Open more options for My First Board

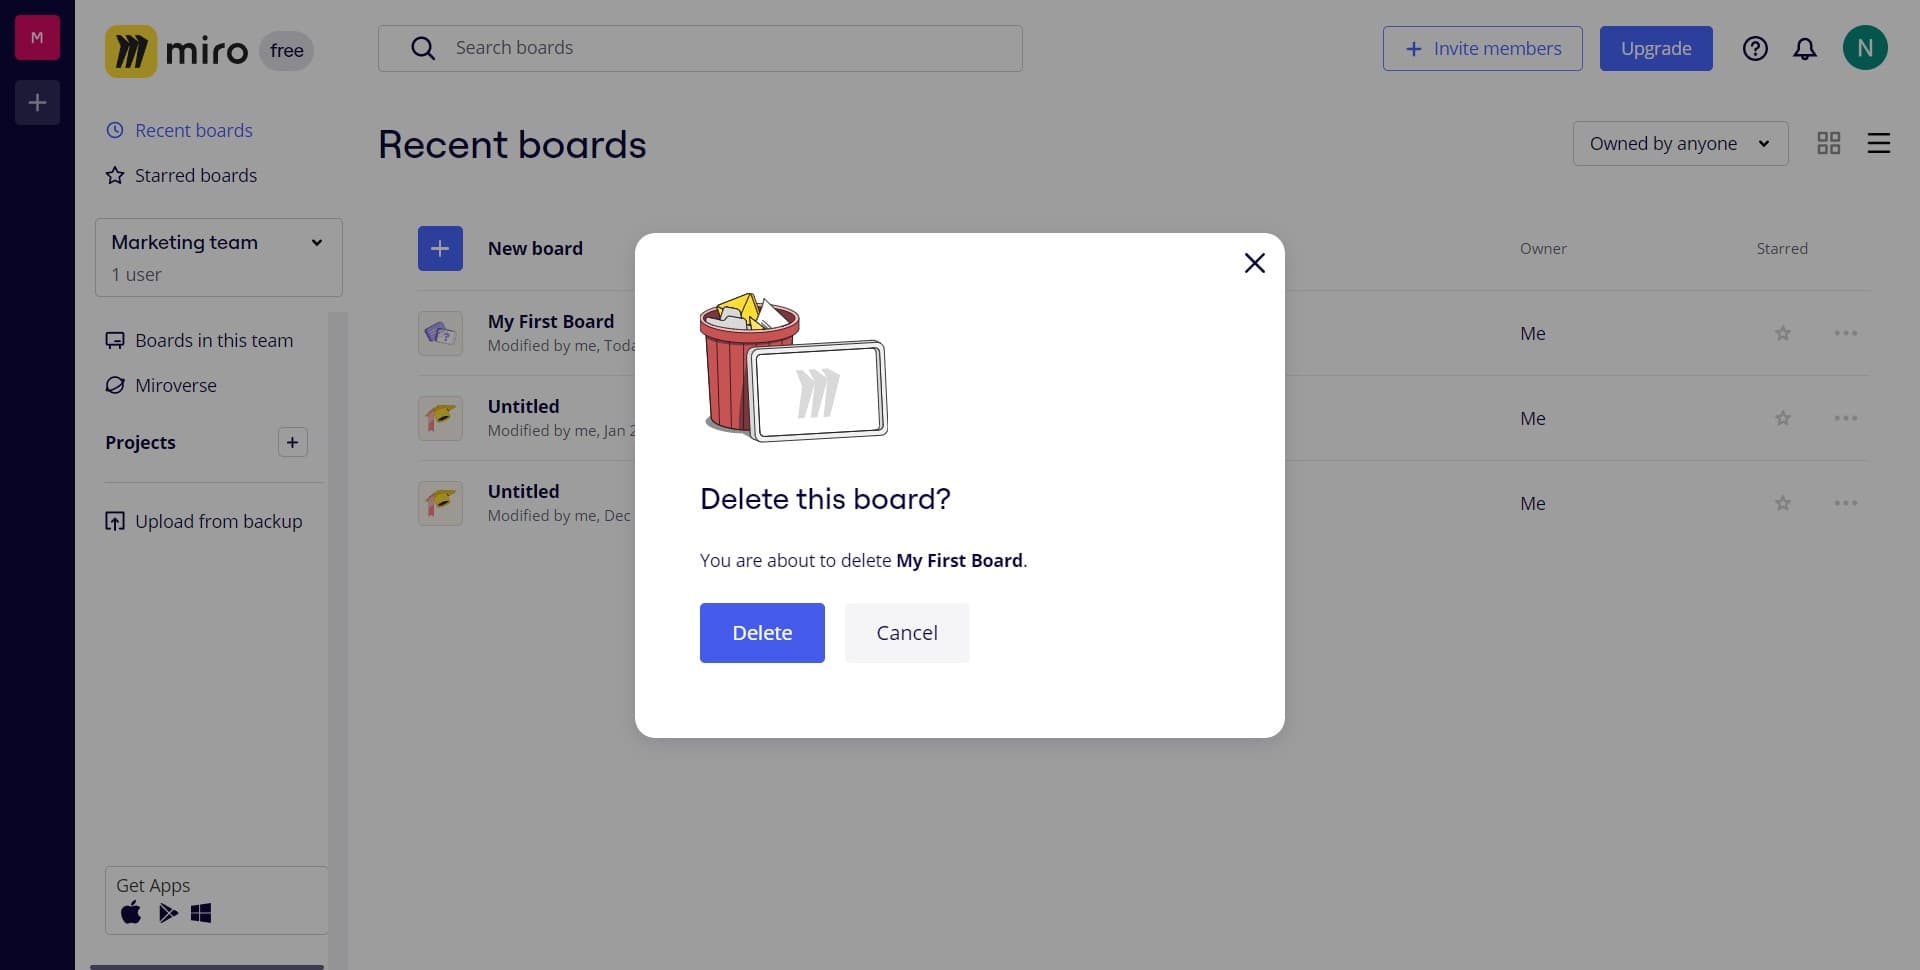pos(1845,333)
